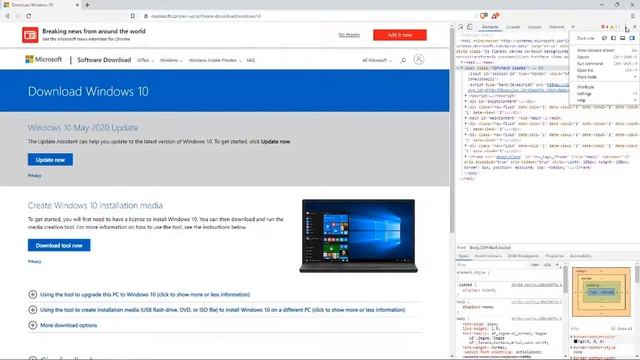Click the Styles filter input field
This screenshot has width=640, height=360.
coord(492,265)
